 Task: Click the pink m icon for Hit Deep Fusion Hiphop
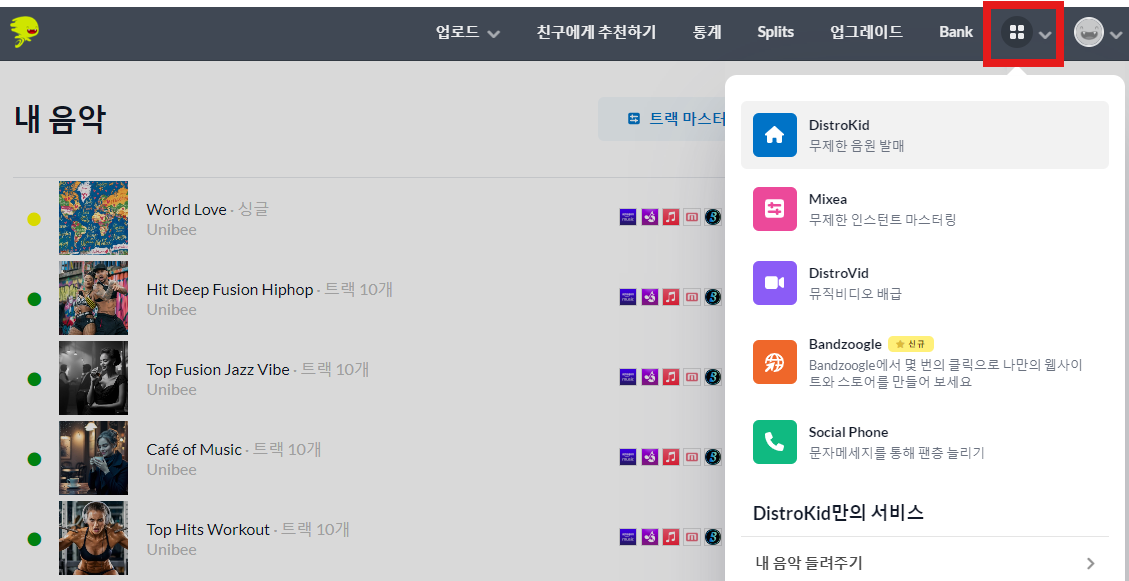(692, 297)
